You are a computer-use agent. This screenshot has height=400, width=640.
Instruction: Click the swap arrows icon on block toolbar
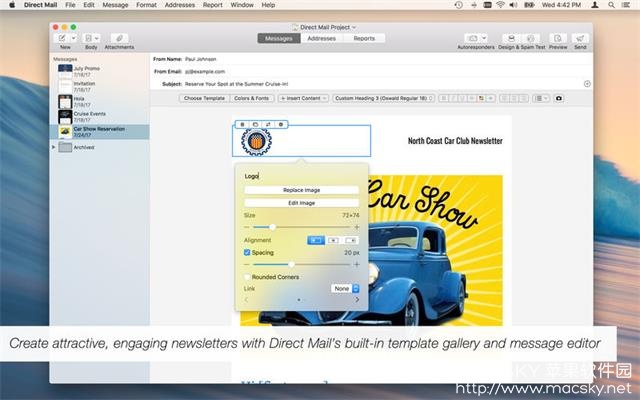click(268, 124)
